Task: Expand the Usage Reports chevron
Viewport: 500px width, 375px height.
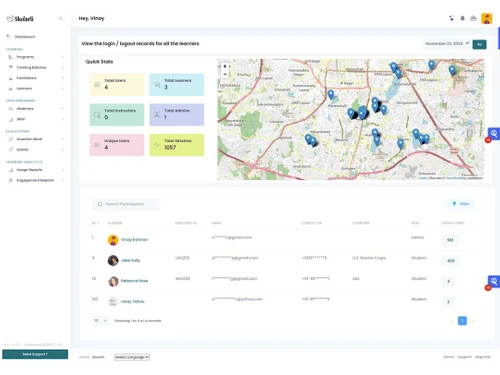Action: (63, 170)
